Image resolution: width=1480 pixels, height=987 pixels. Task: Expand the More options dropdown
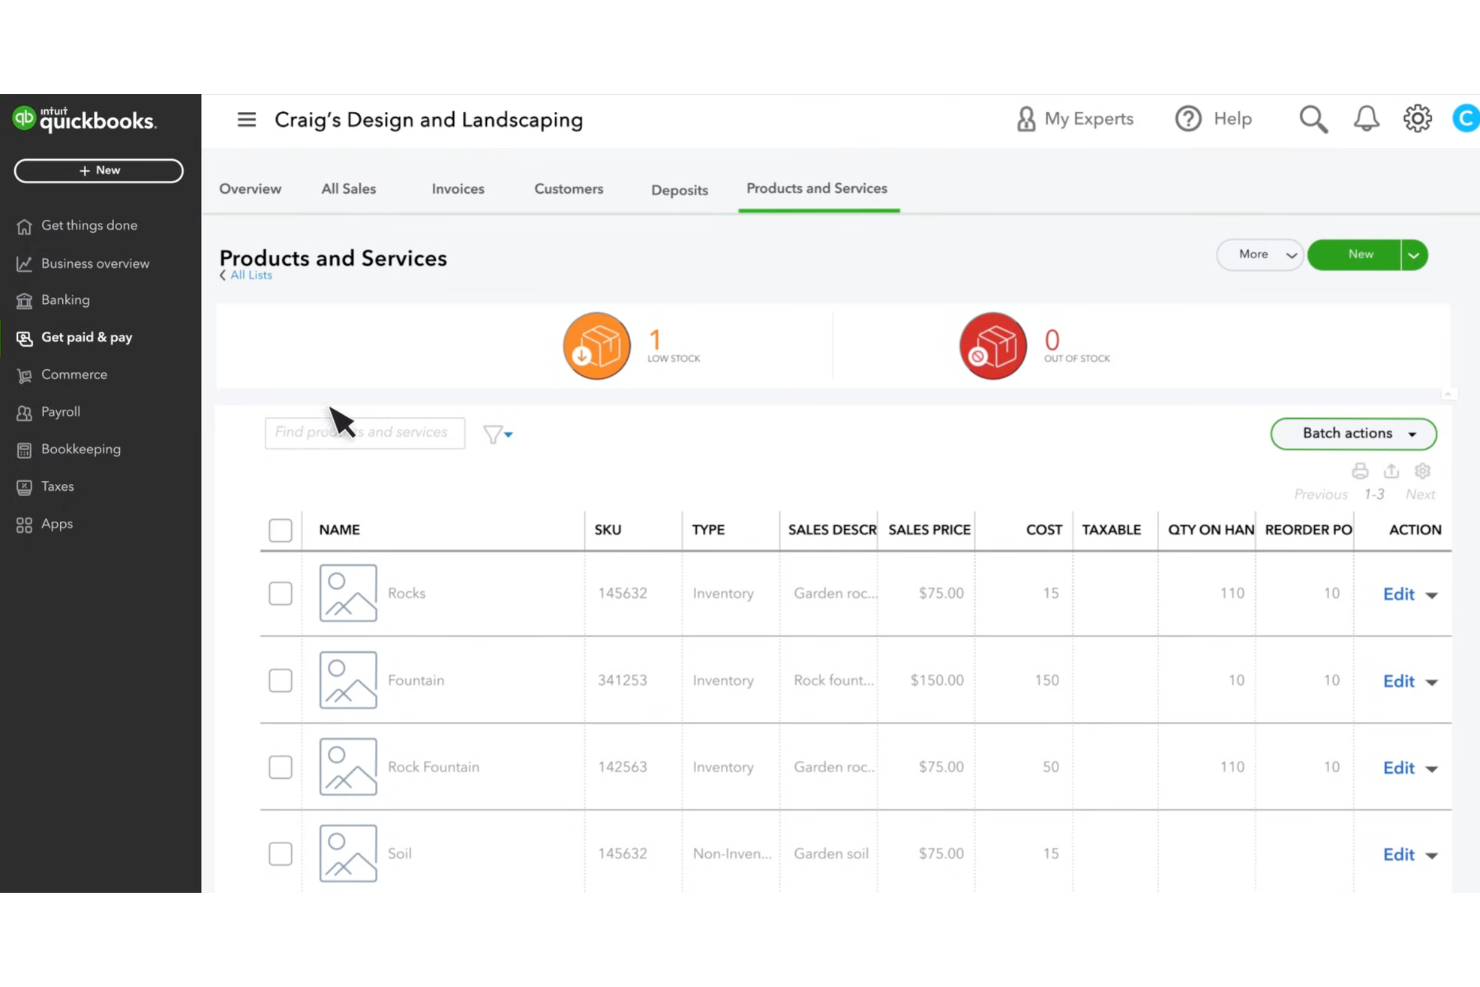[x=1259, y=254]
